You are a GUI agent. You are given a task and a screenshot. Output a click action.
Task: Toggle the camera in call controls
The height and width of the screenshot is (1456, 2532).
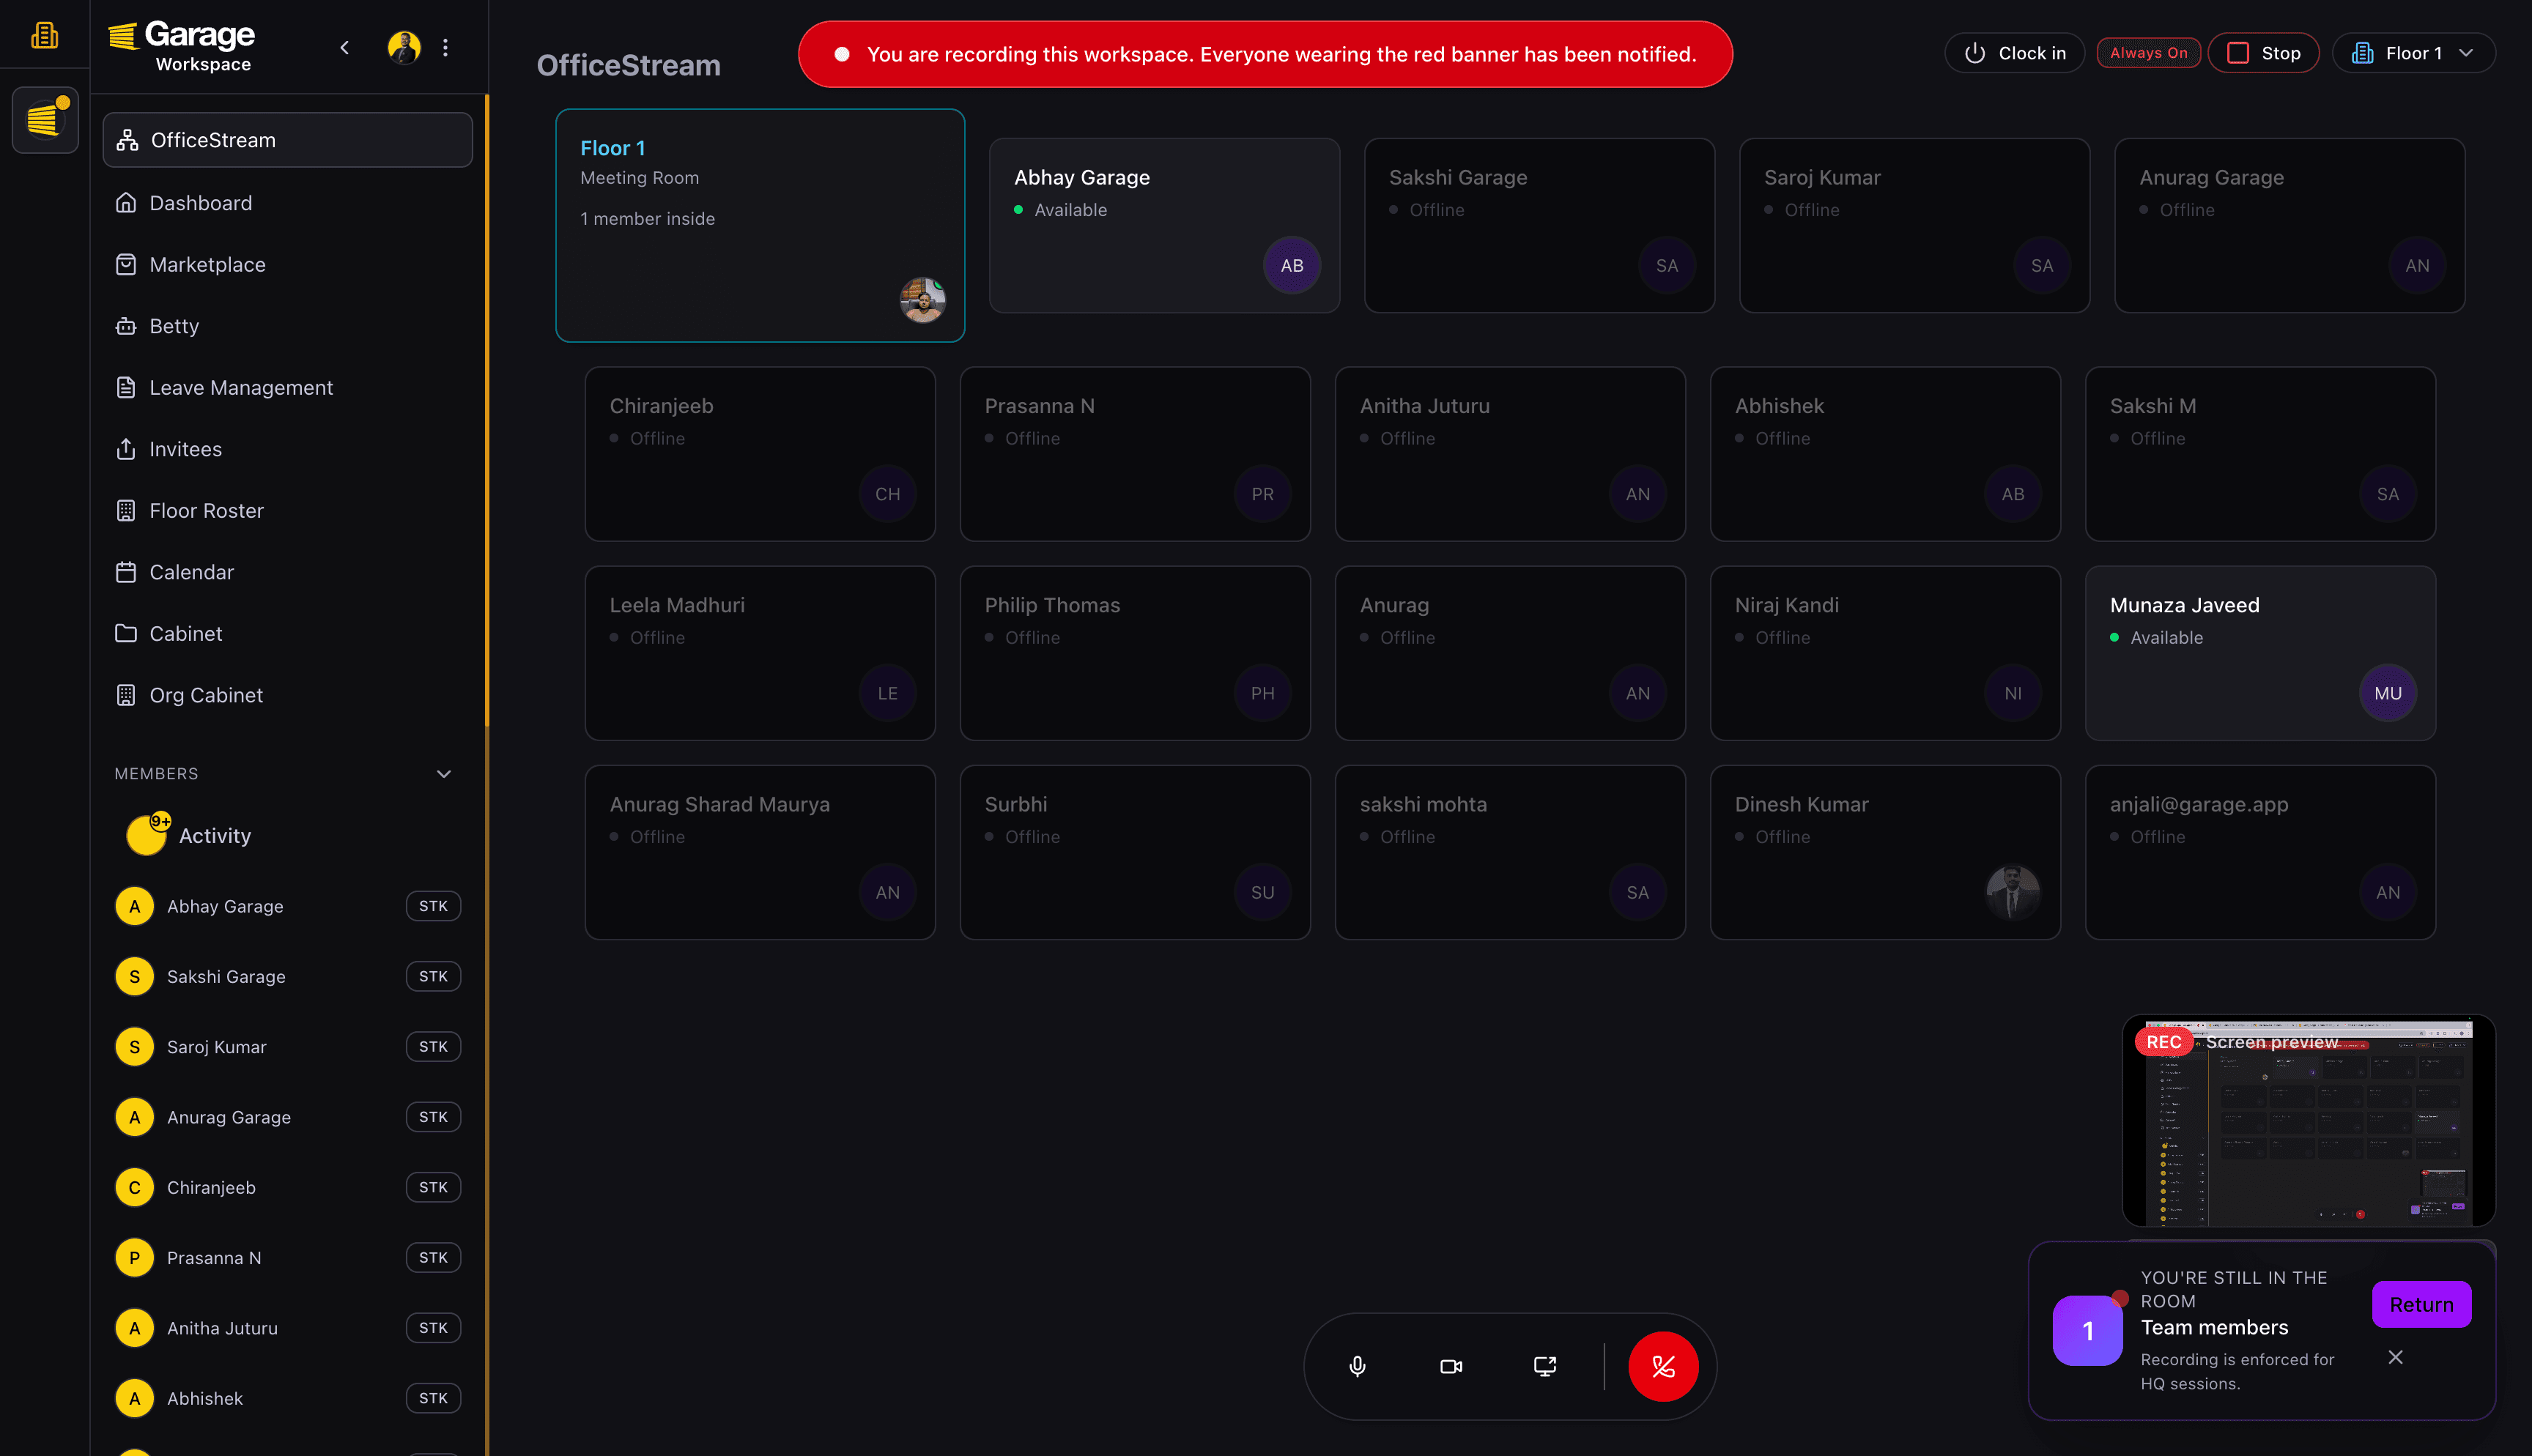tap(1451, 1366)
